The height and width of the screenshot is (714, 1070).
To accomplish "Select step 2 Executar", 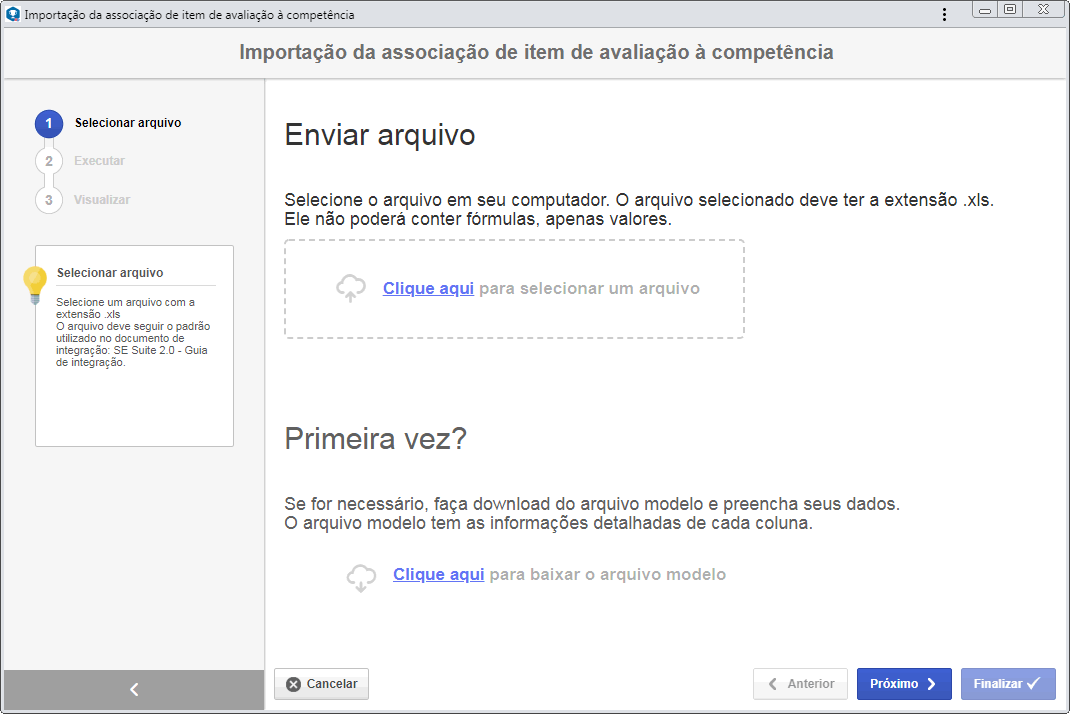I will (81, 161).
